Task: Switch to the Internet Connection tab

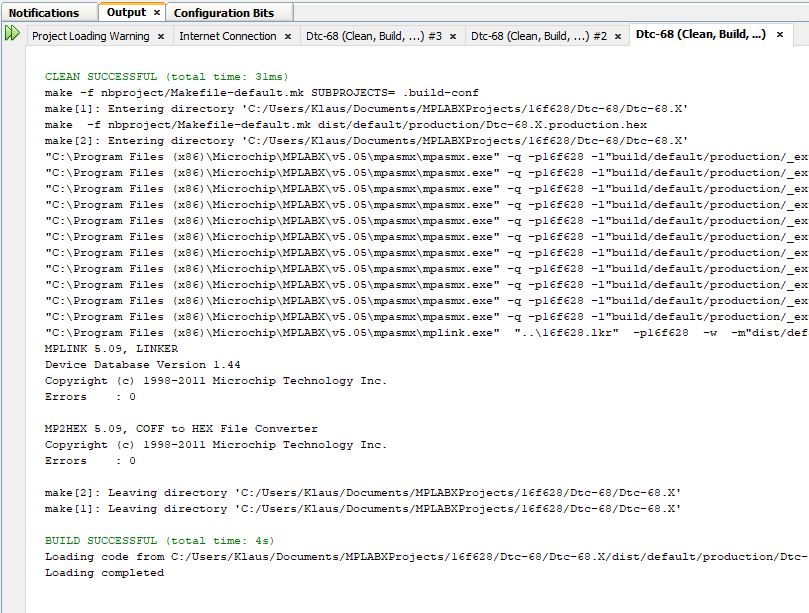Action: click(227, 36)
